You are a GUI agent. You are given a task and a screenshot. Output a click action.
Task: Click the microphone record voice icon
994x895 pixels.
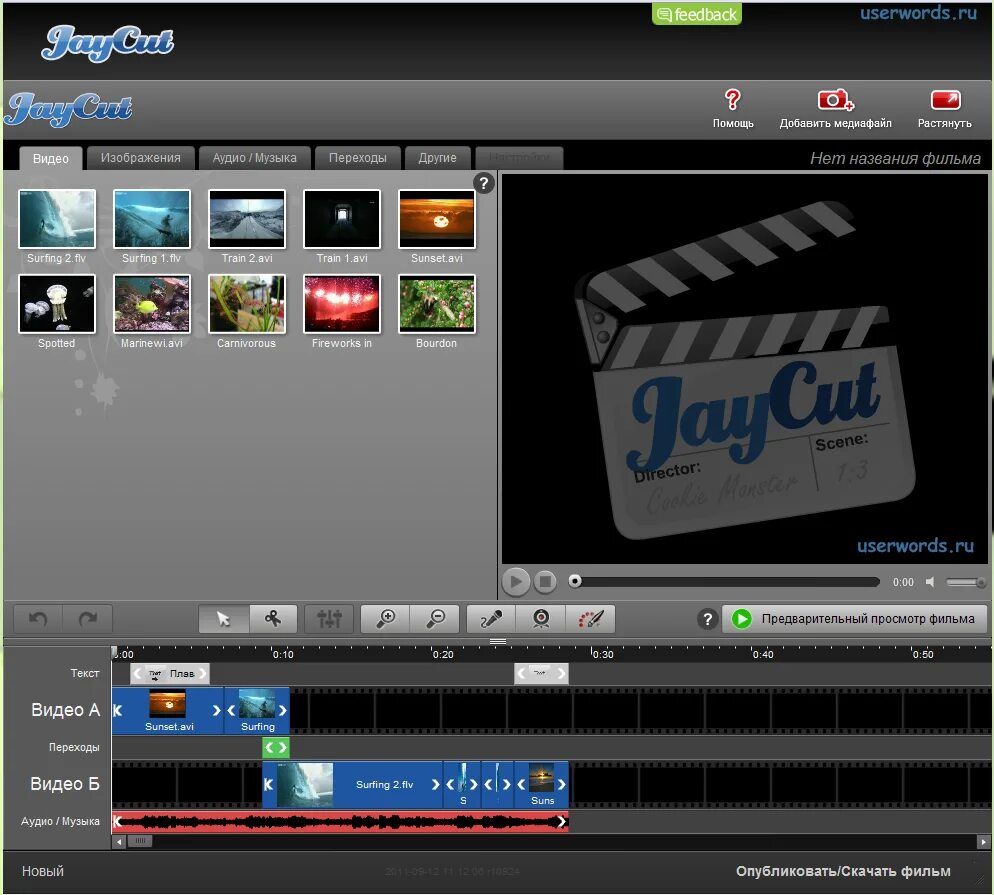[491, 619]
